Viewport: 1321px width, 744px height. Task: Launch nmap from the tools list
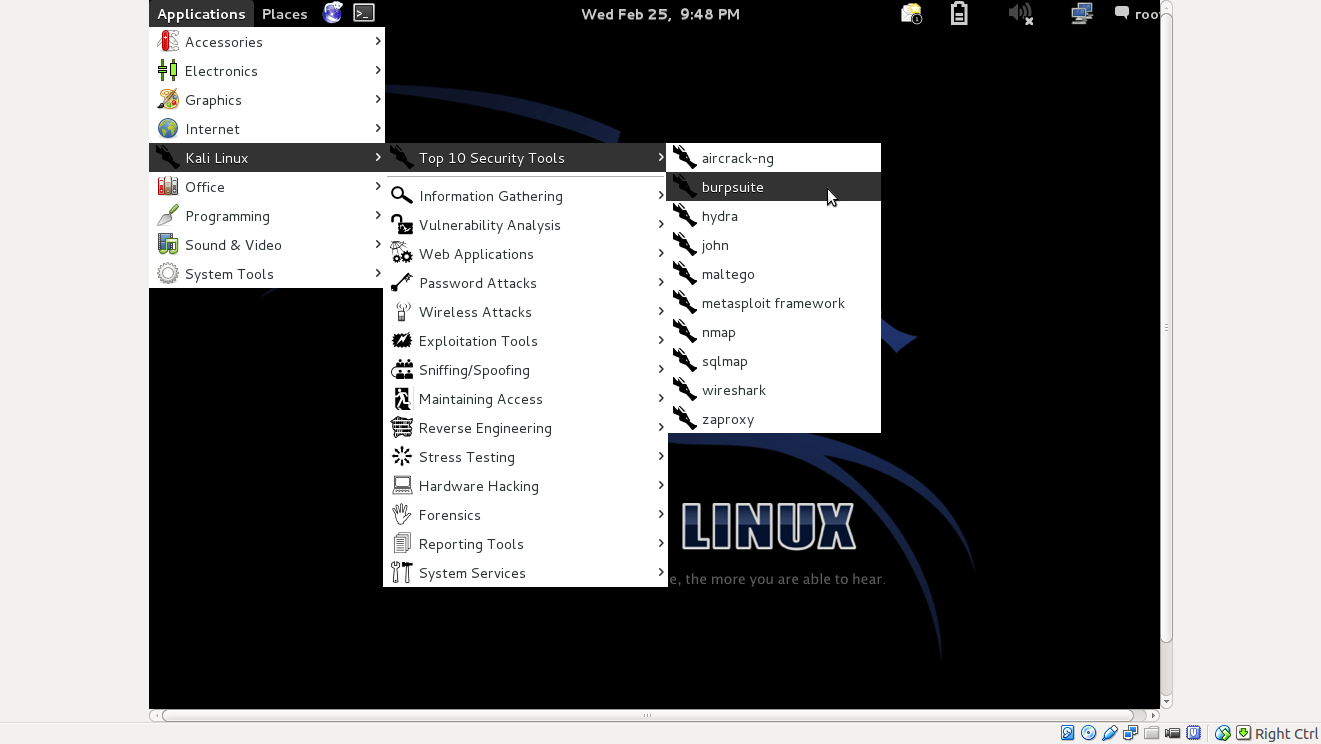point(774,332)
